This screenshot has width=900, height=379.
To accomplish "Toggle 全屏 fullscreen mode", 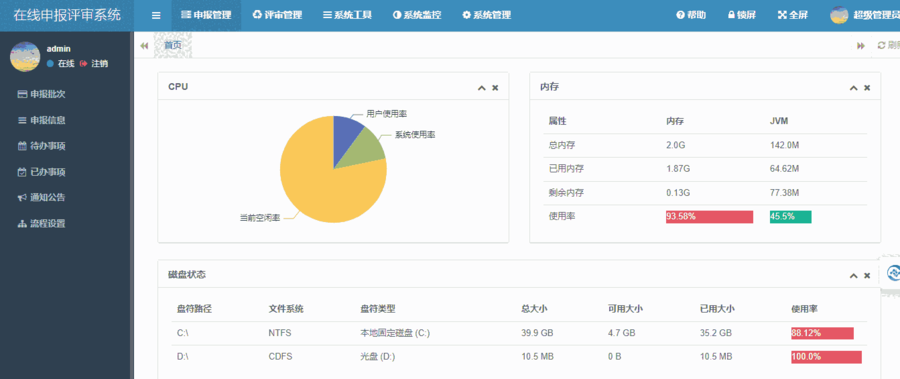I will 793,16.
